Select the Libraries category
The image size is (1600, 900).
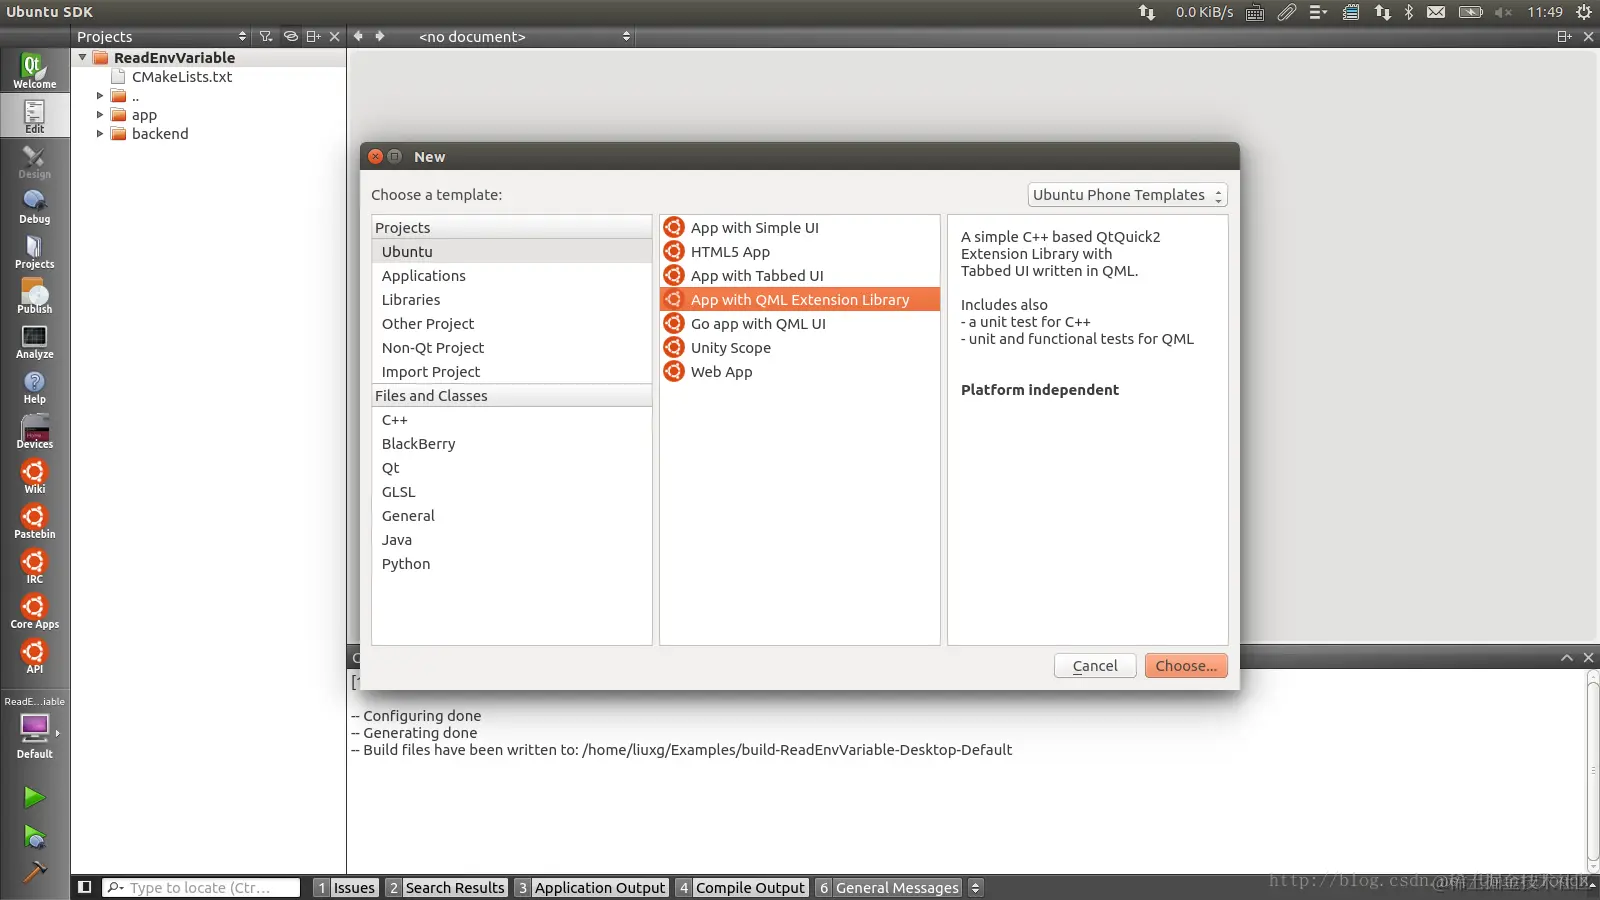(512, 300)
